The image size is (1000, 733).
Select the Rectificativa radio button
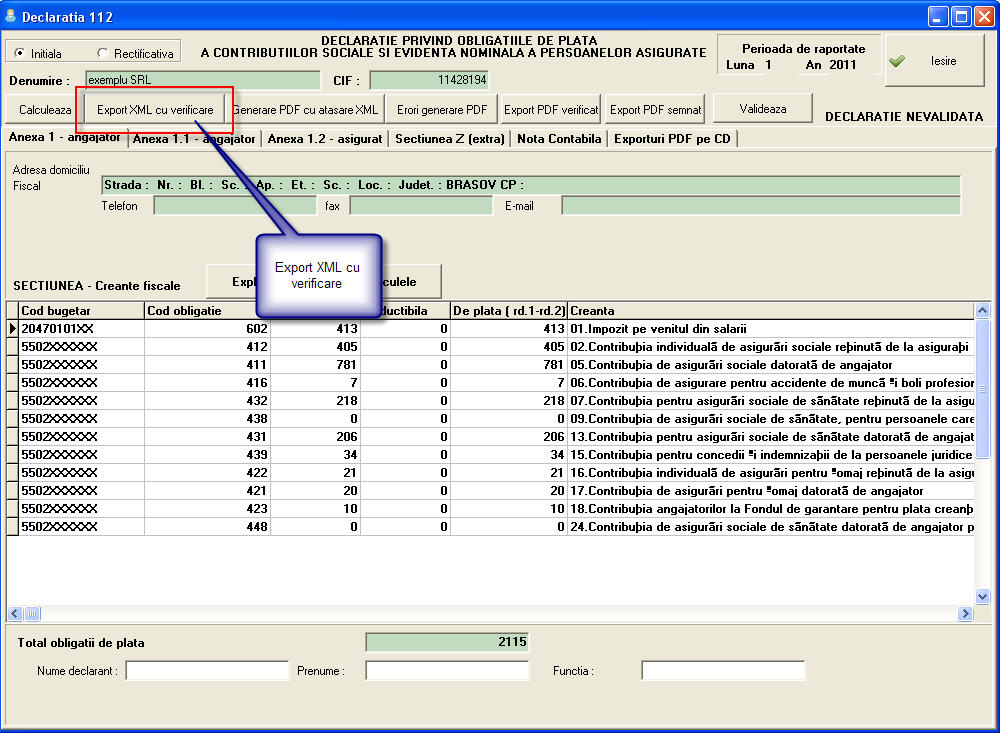pyautogui.click(x=102, y=53)
